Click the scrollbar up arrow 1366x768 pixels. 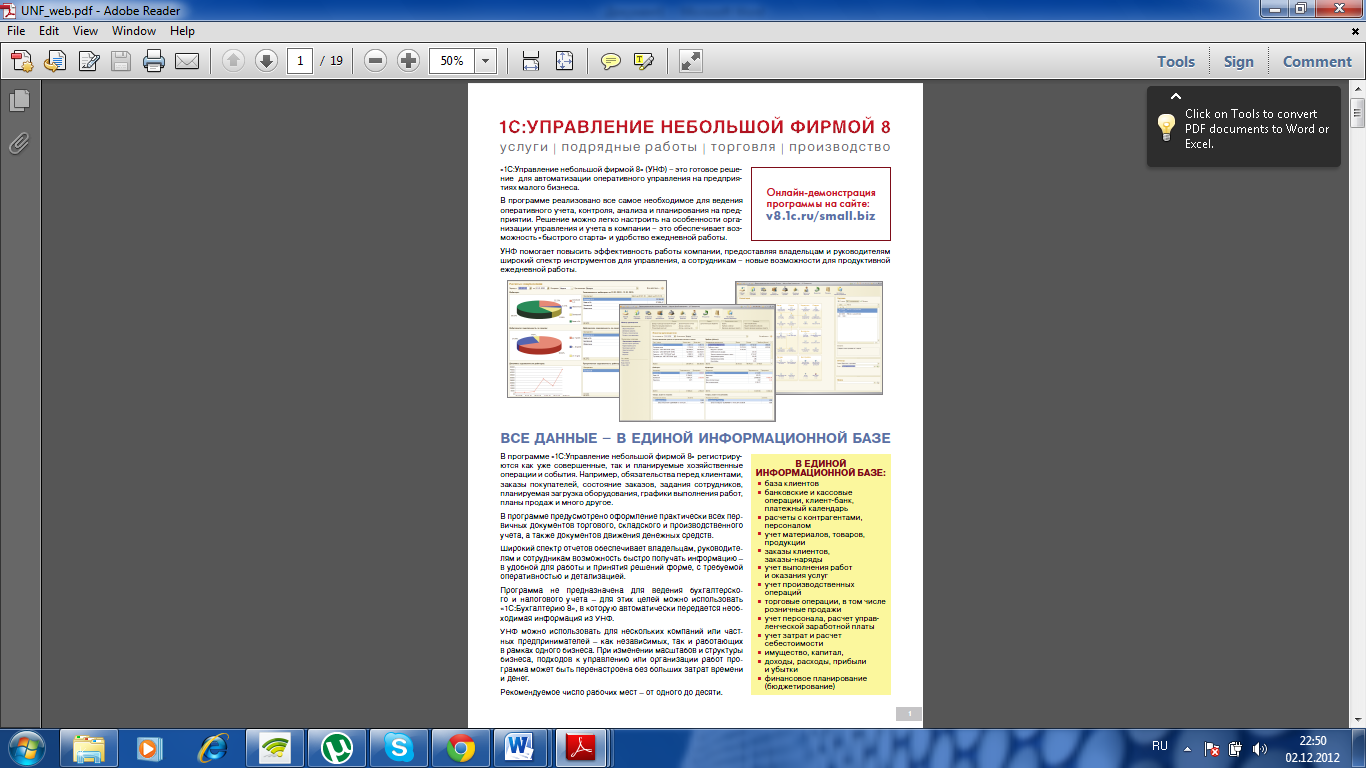[1358, 89]
